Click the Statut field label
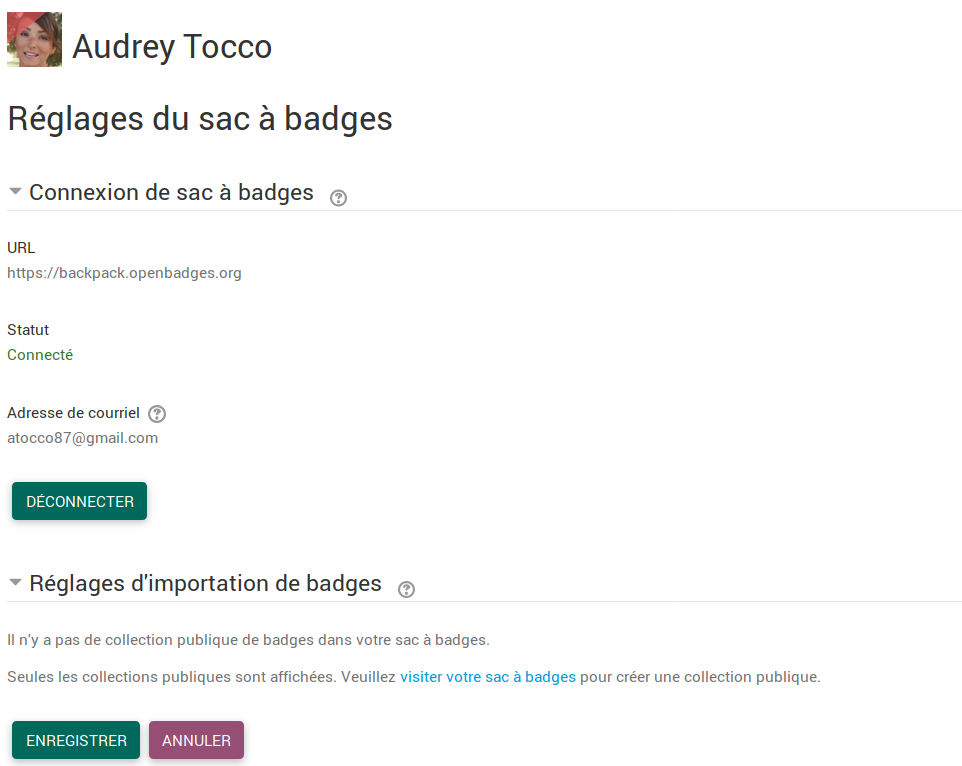This screenshot has height=766, width=962. pos(28,330)
